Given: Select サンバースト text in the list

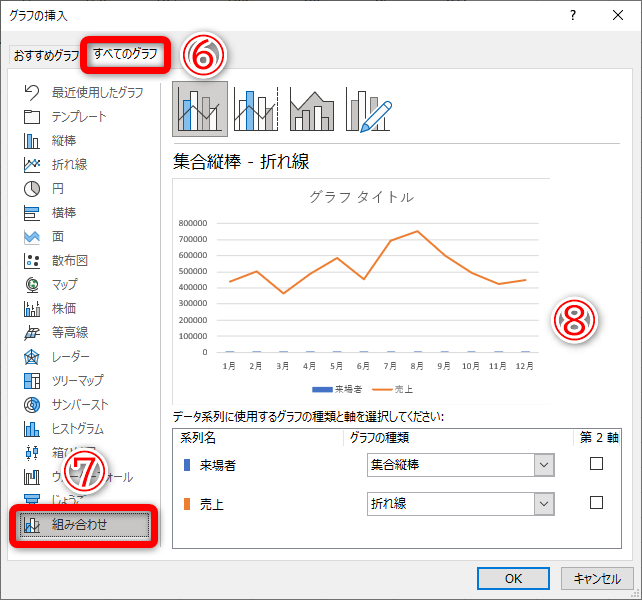Looking at the screenshot, I should point(80,405).
